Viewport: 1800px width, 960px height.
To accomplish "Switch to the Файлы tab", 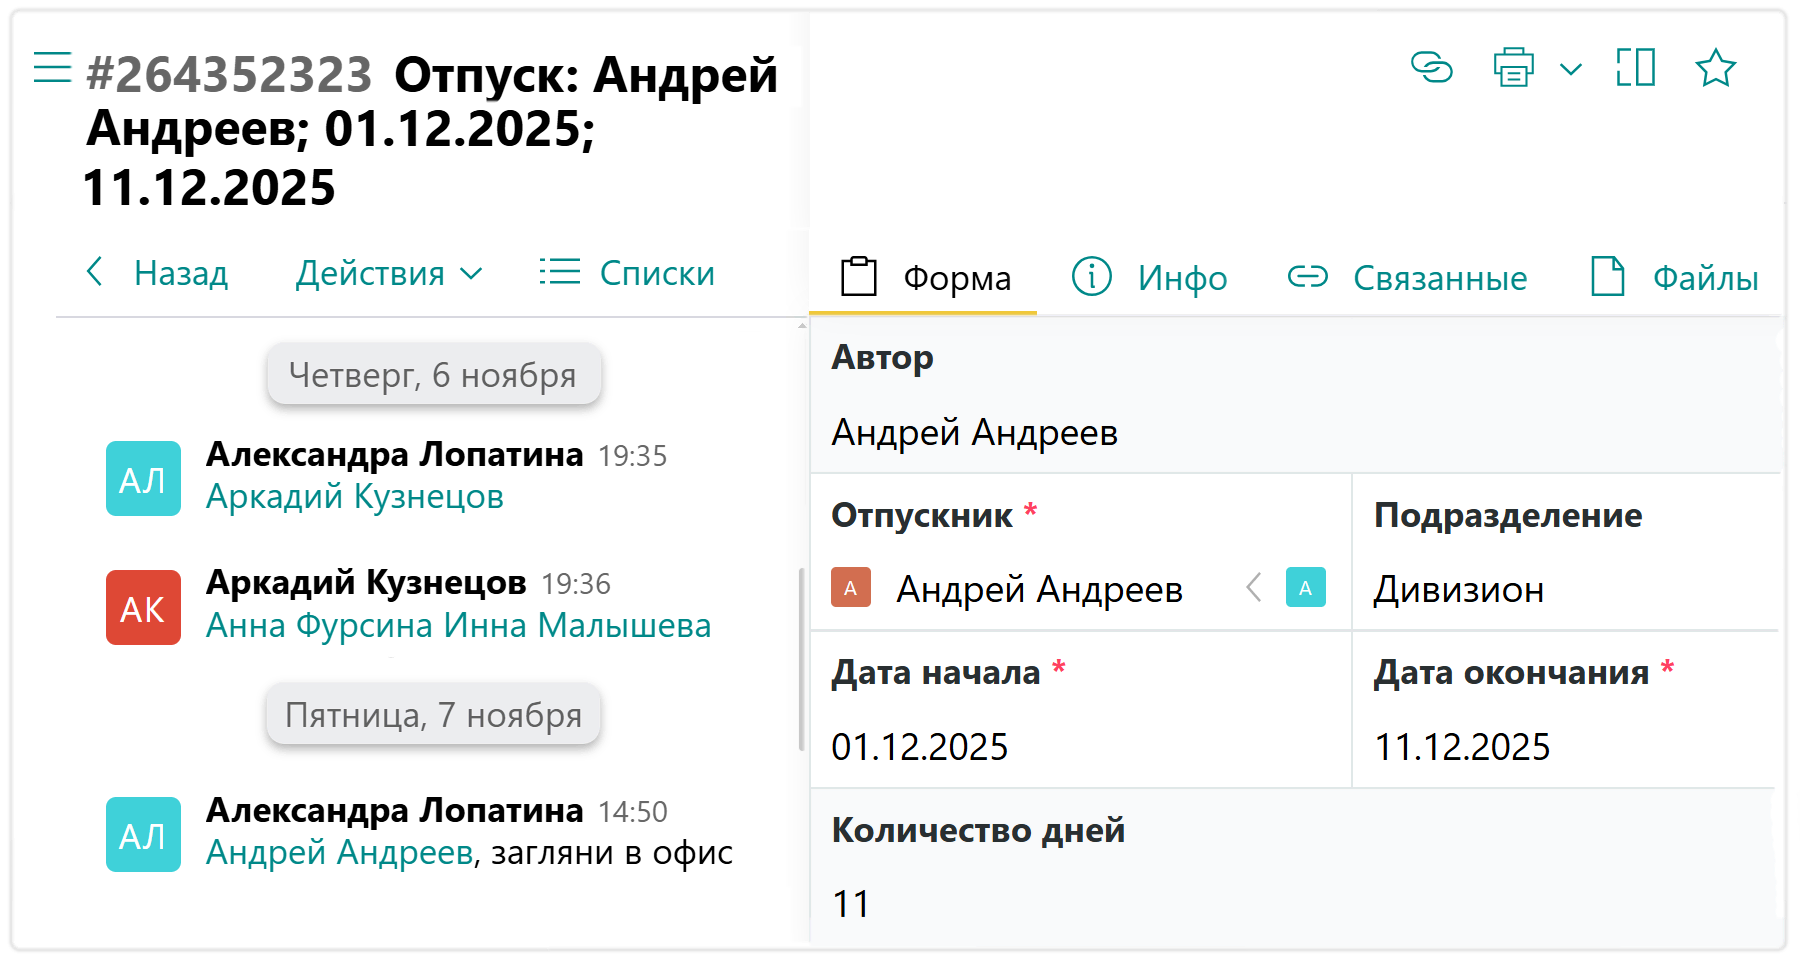I will tap(1675, 277).
